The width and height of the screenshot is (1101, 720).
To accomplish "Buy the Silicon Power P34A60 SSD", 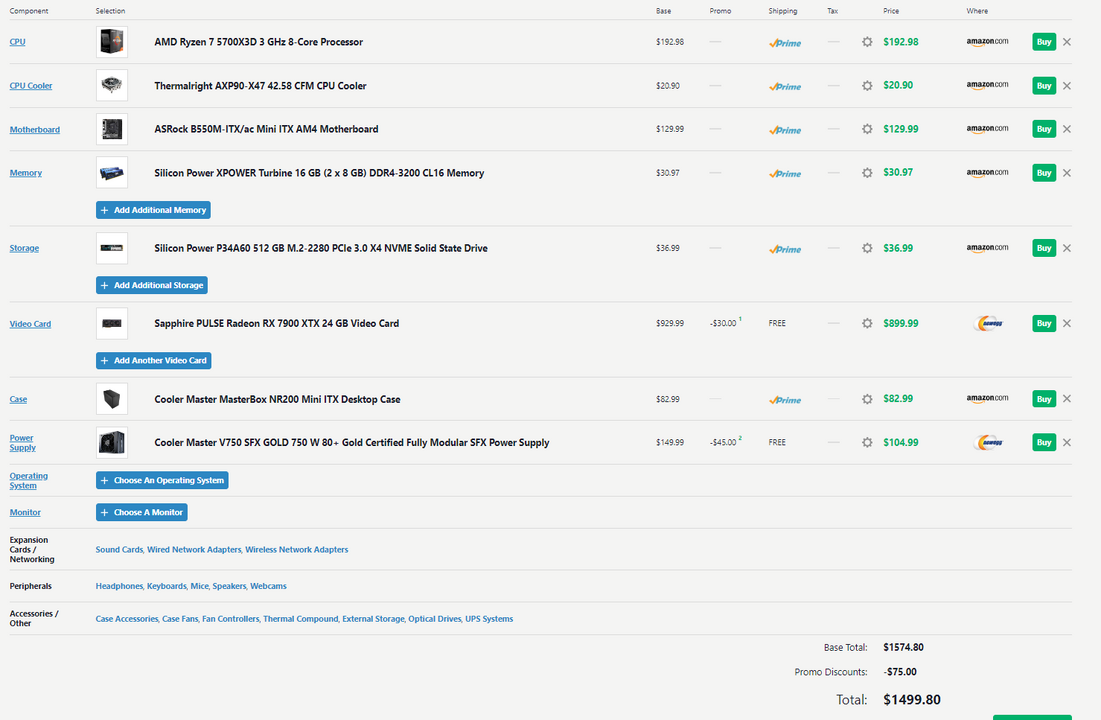I will point(1043,248).
